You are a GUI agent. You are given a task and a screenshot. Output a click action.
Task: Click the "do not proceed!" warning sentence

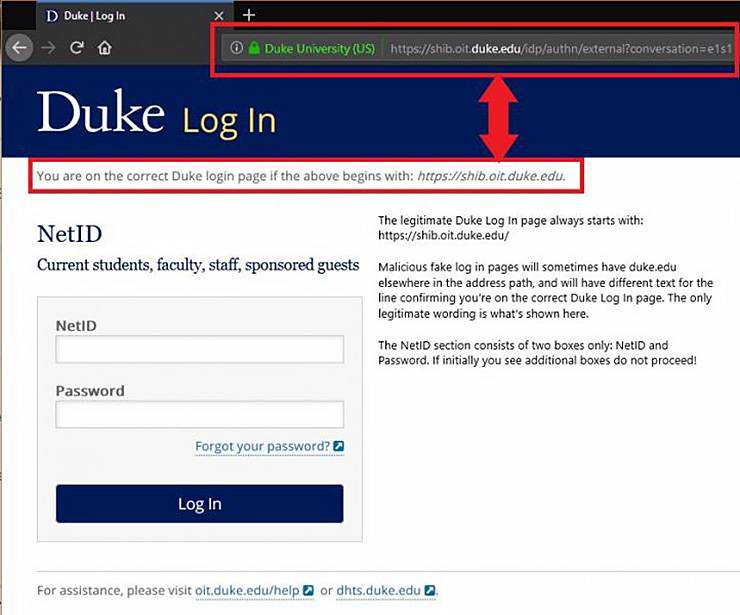point(564,361)
